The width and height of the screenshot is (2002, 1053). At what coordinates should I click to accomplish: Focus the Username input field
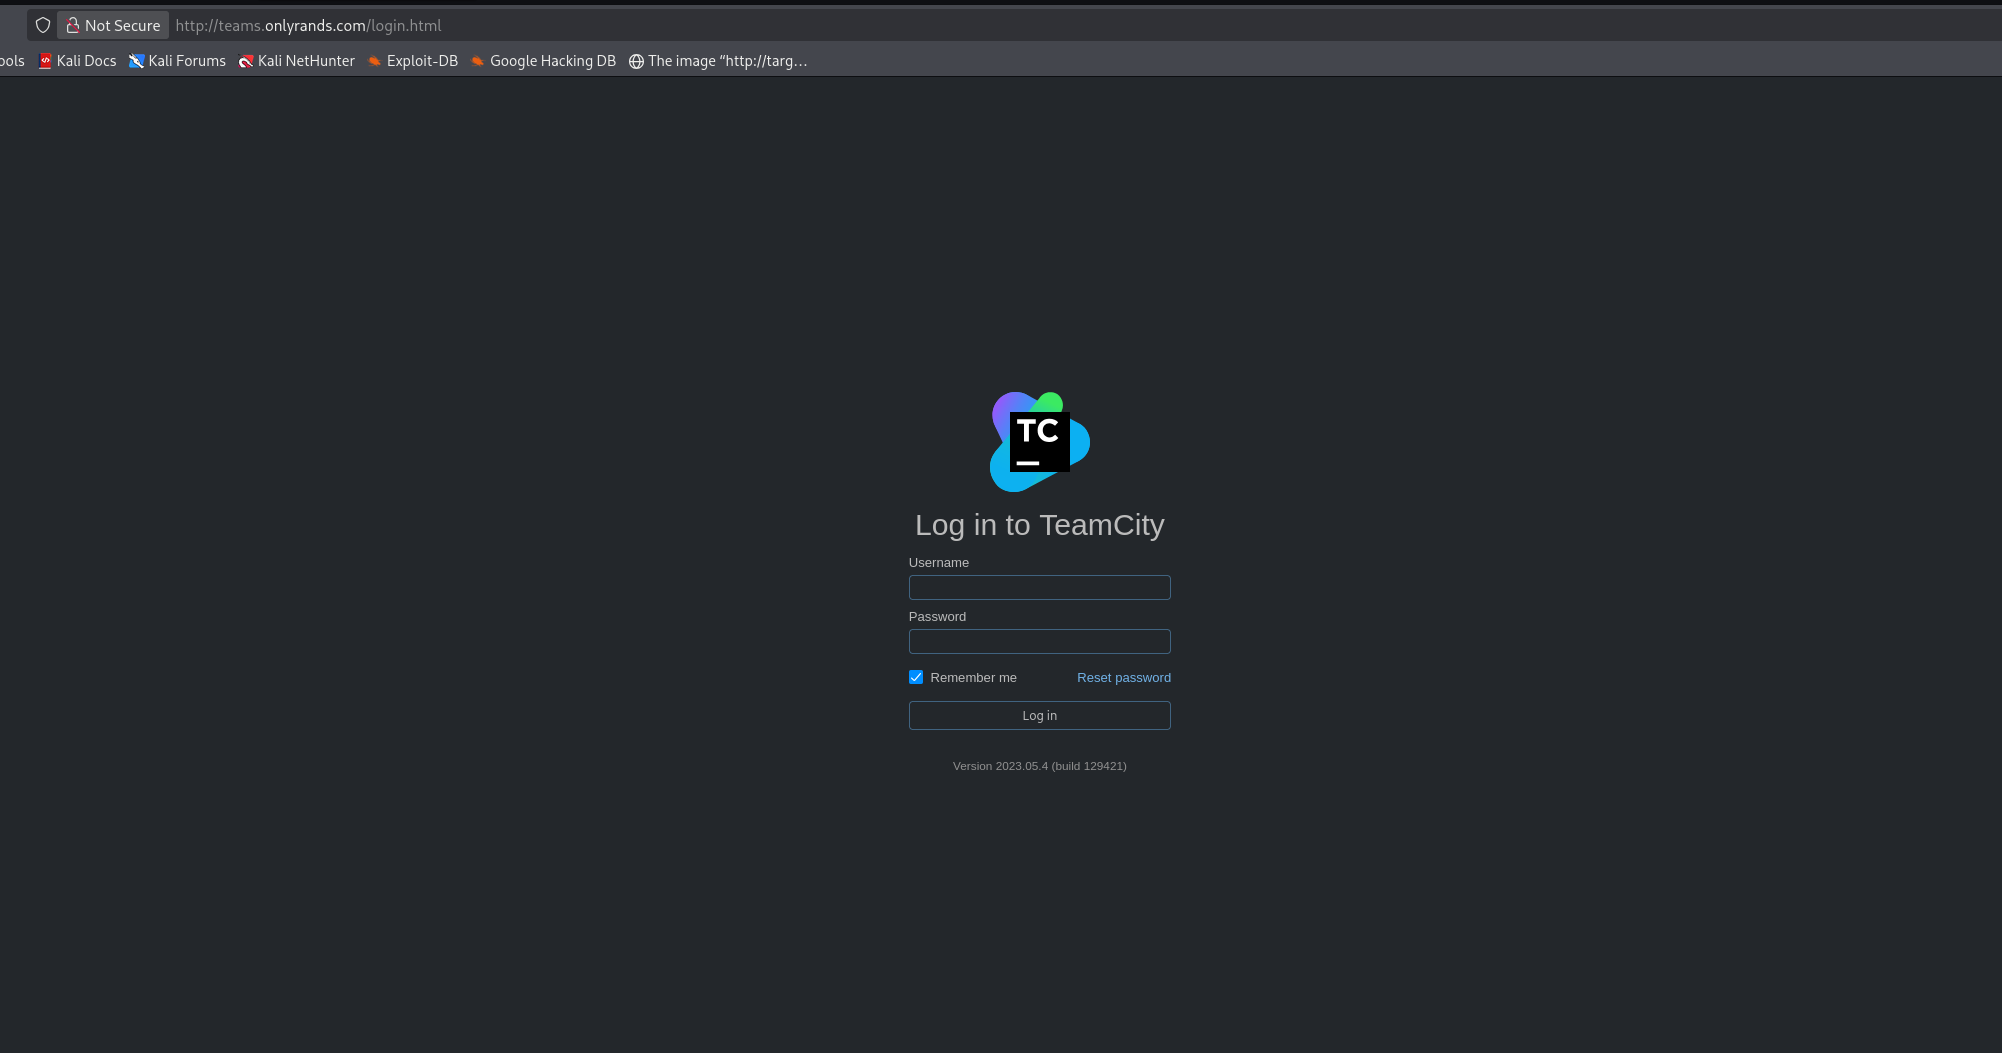1040,587
